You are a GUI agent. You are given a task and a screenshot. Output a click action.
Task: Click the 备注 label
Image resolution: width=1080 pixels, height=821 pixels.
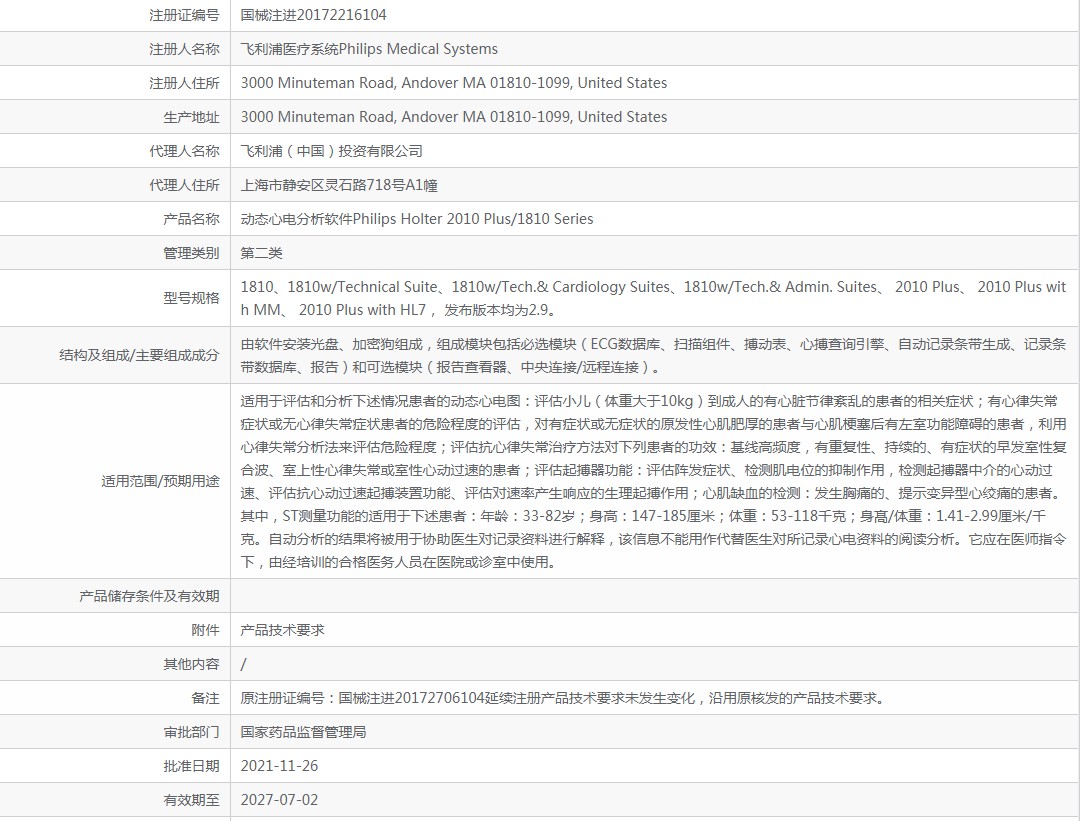pyautogui.click(x=205, y=698)
